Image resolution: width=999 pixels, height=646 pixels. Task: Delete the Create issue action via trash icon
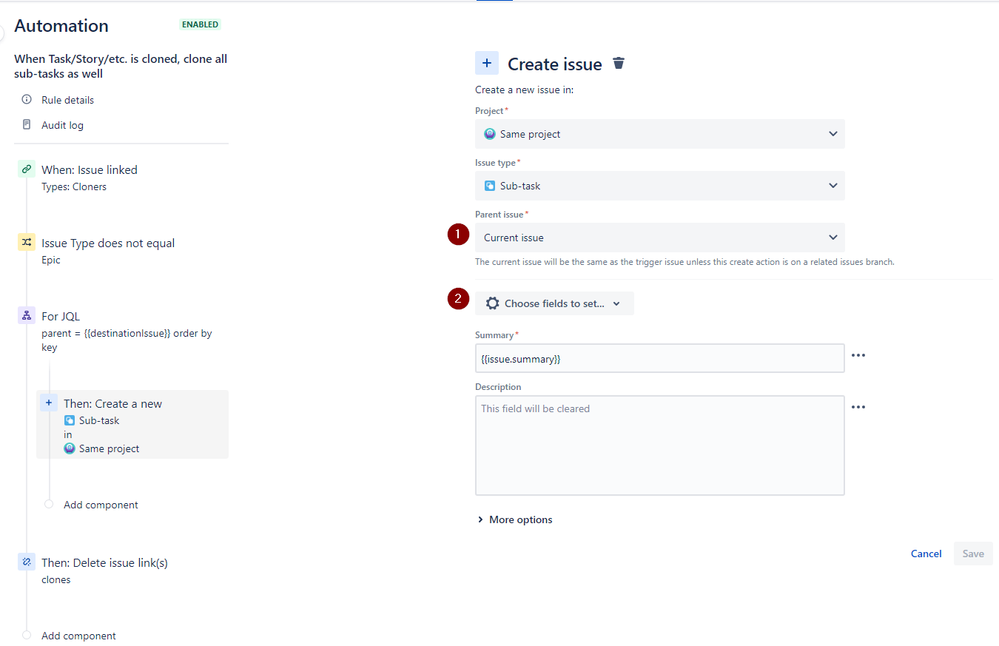[x=619, y=63]
